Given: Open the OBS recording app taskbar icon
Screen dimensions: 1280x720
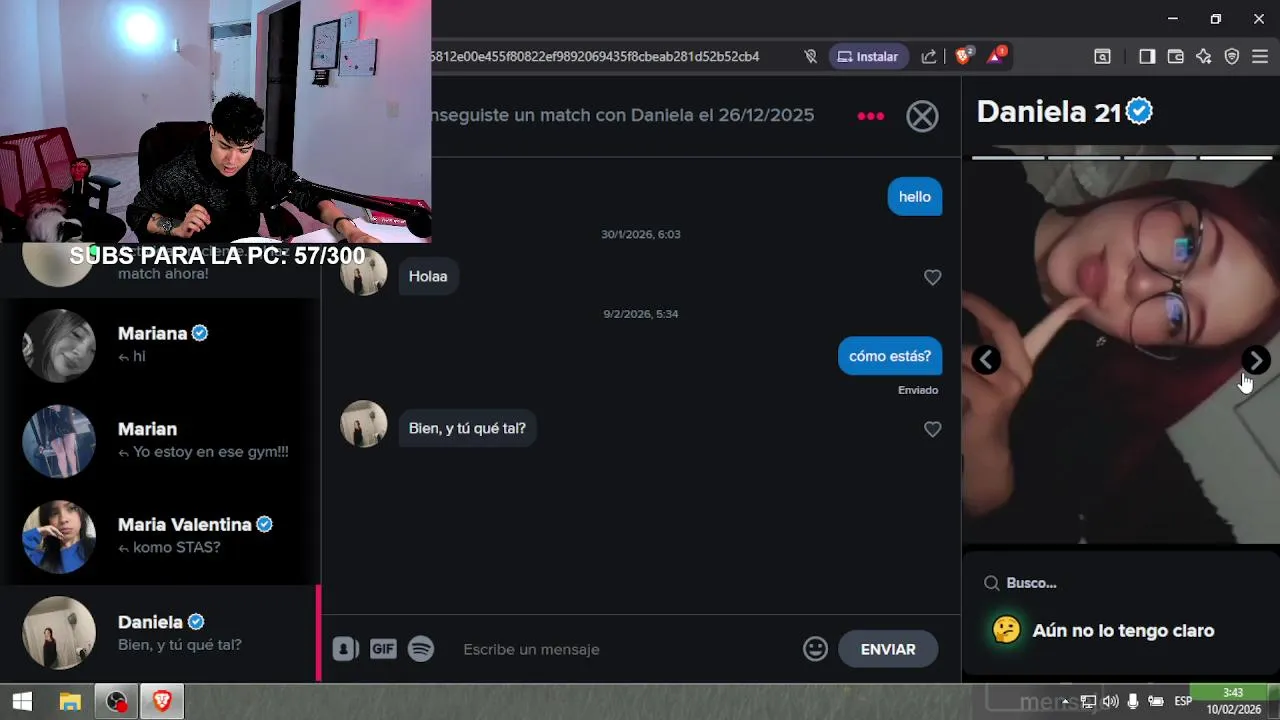Looking at the screenshot, I should coord(117,702).
